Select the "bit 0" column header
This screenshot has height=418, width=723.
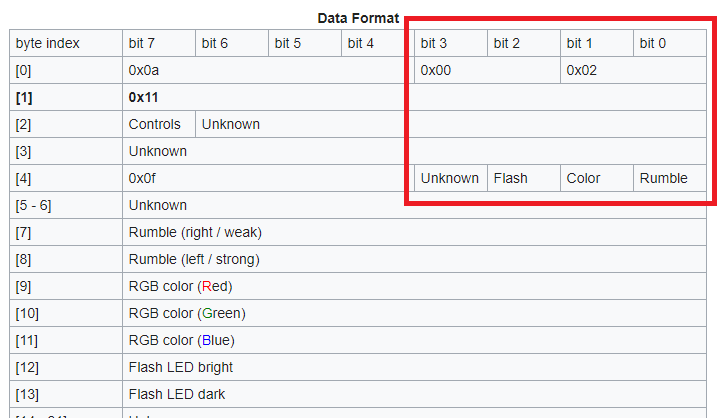(x=653, y=43)
